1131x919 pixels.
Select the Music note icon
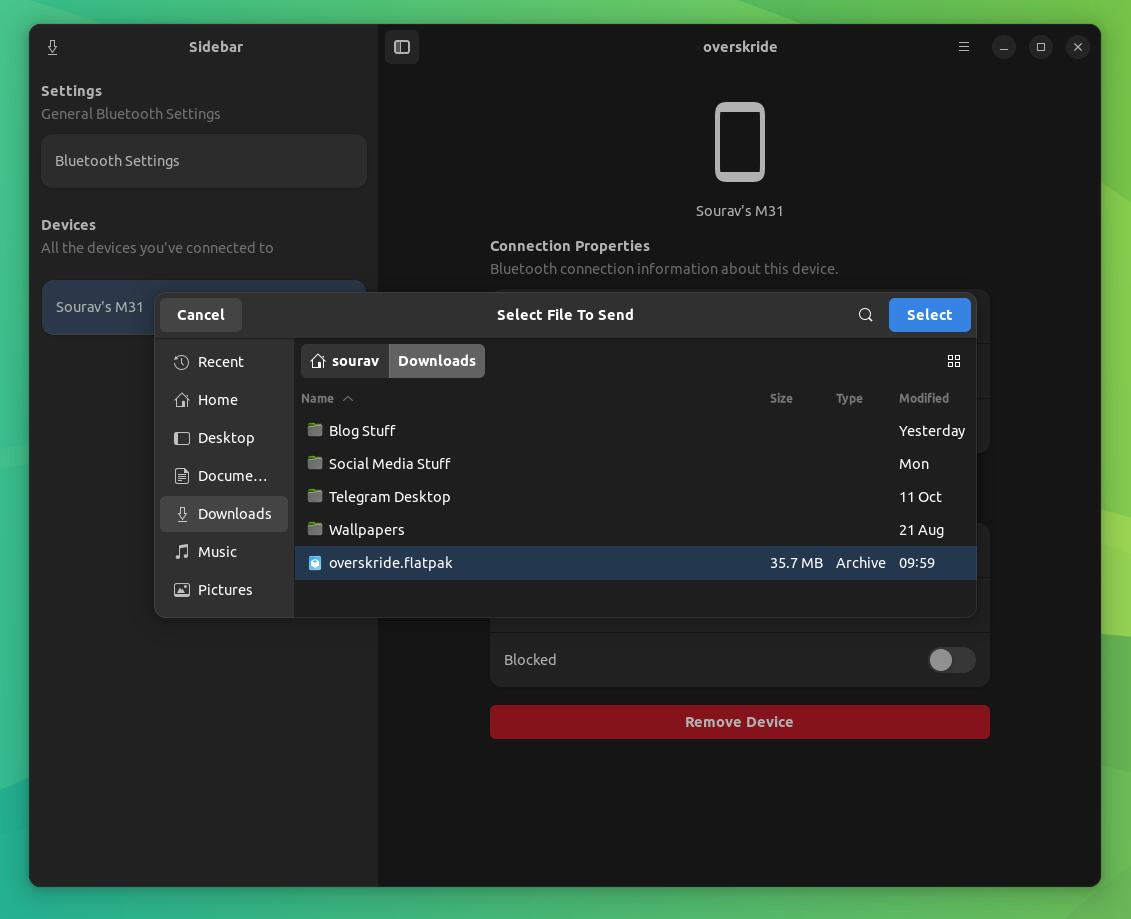(x=181, y=552)
